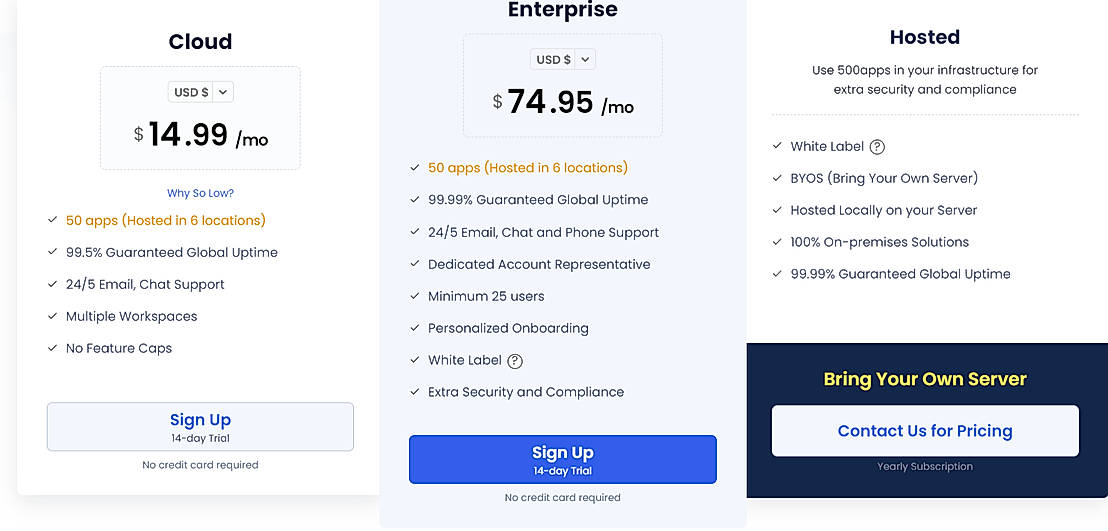Click the Hosted plan heading
Viewport: 1108px width, 531px height.
(x=924, y=38)
